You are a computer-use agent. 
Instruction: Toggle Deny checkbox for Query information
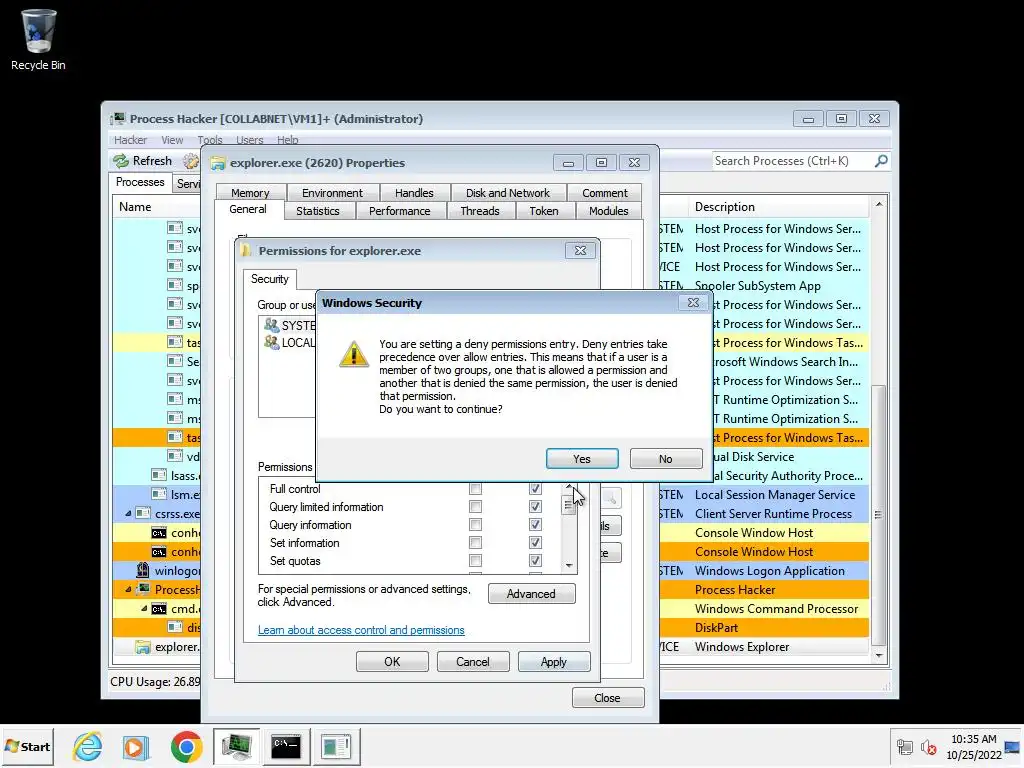coord(535,524)
